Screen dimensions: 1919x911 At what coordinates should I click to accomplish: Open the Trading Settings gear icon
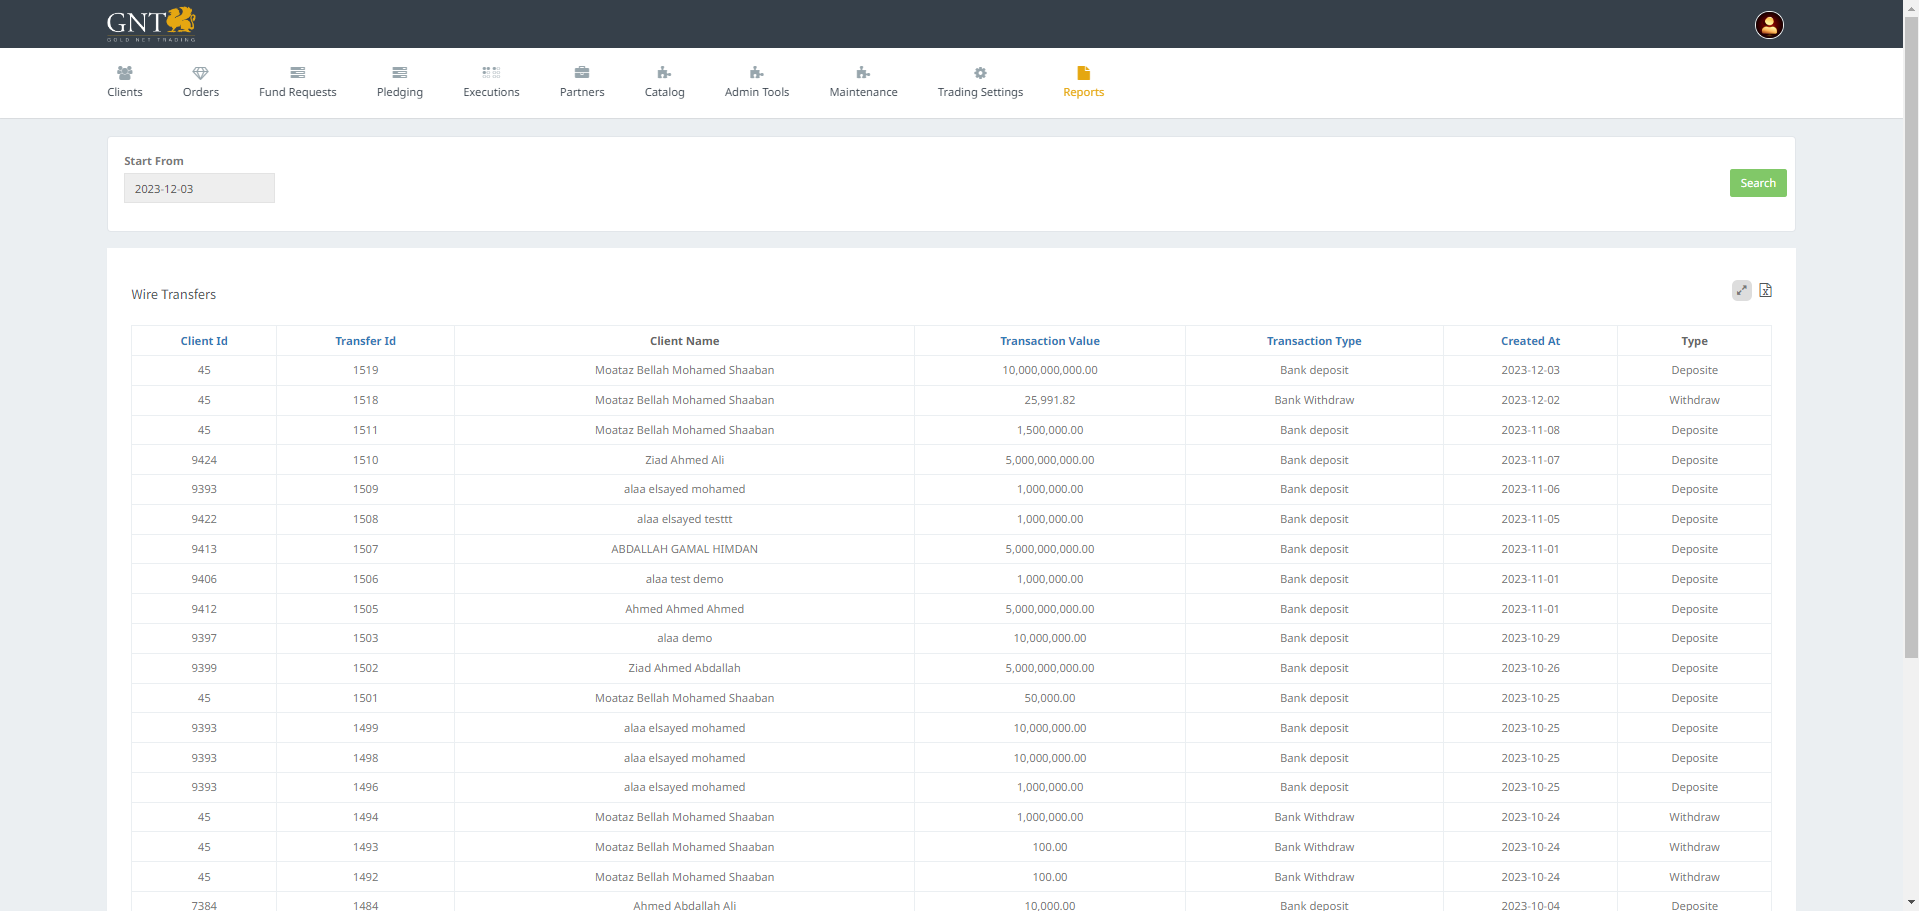pyautogui.click(x=980, y=73)
